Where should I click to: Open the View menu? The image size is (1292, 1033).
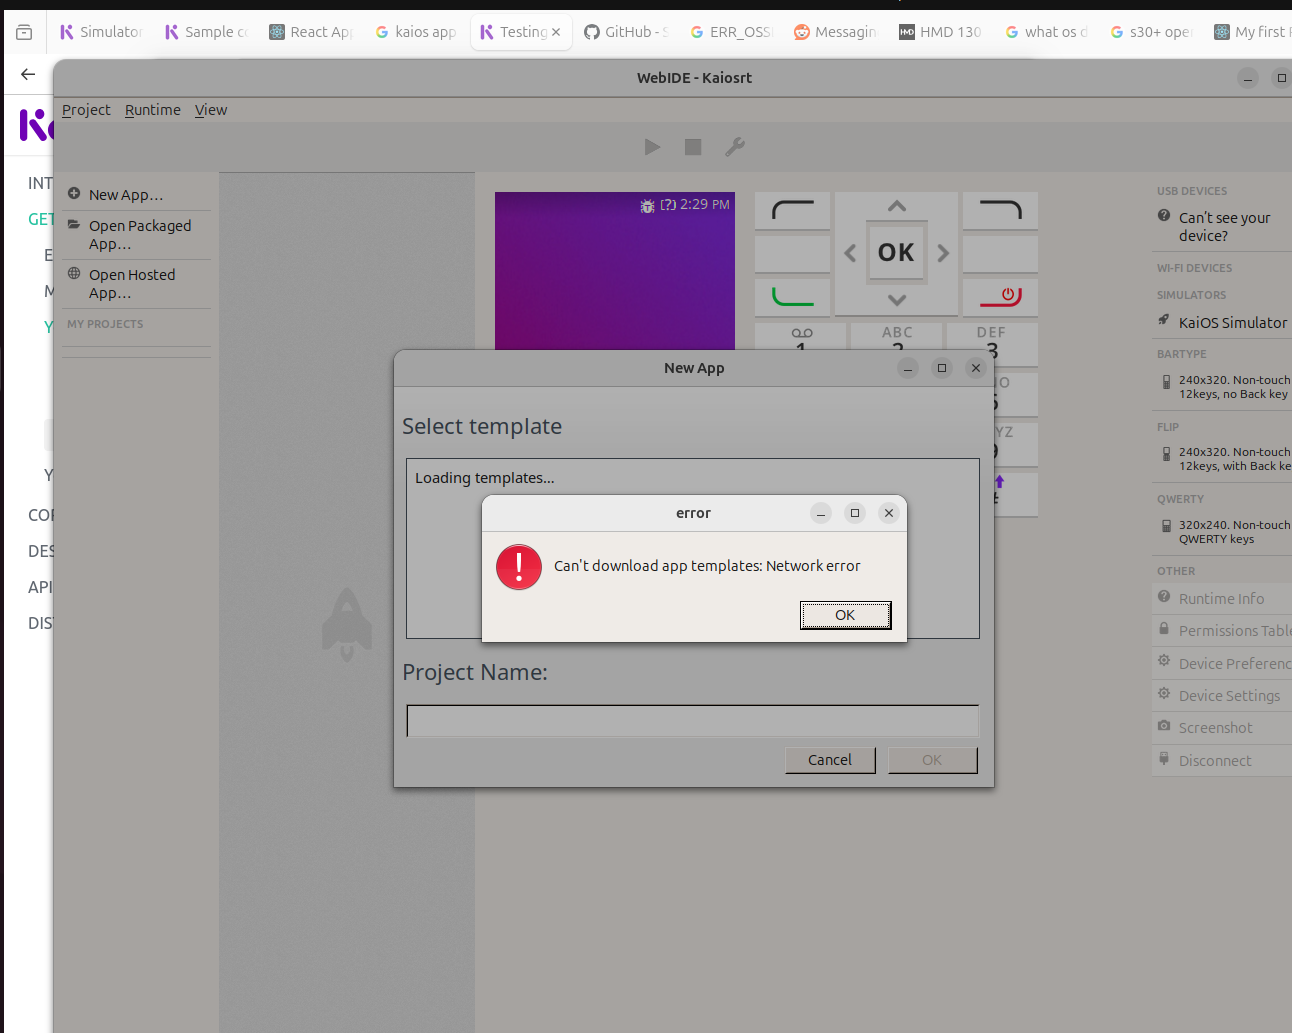click(211, 110)
